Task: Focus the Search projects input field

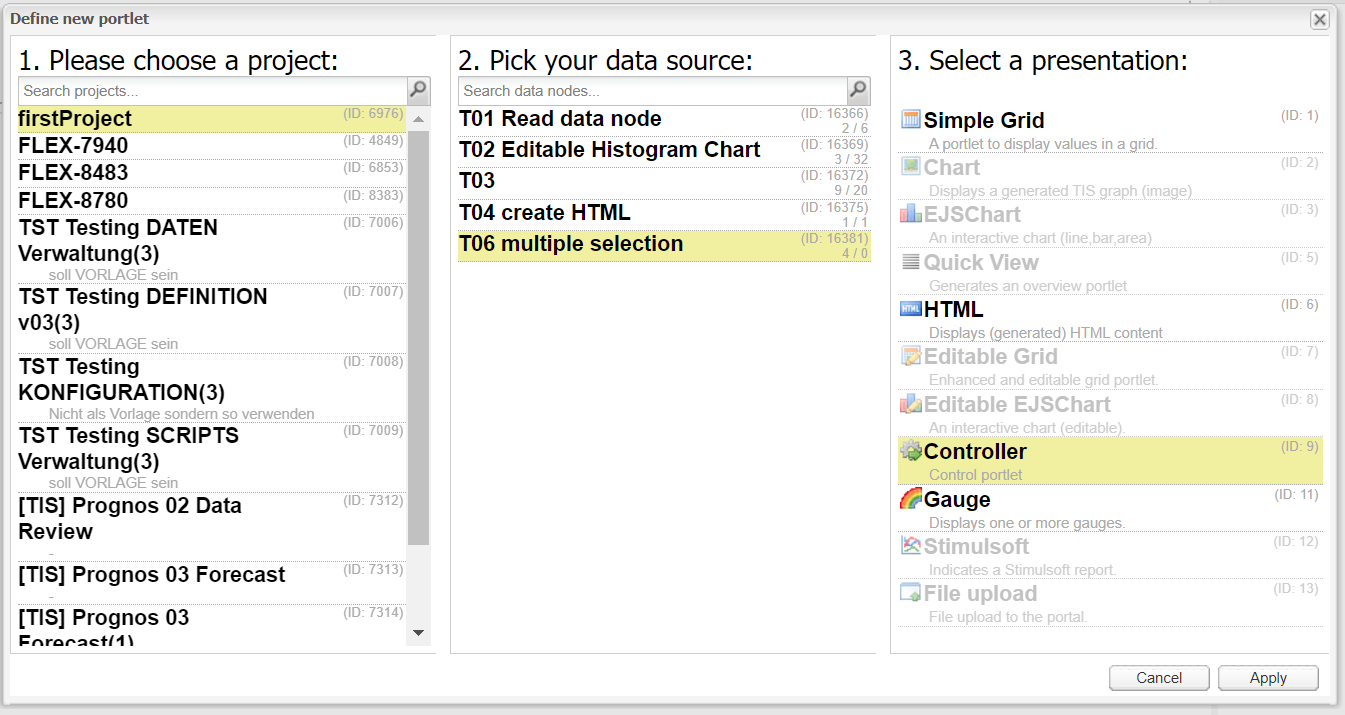Action: click(213, 91)
